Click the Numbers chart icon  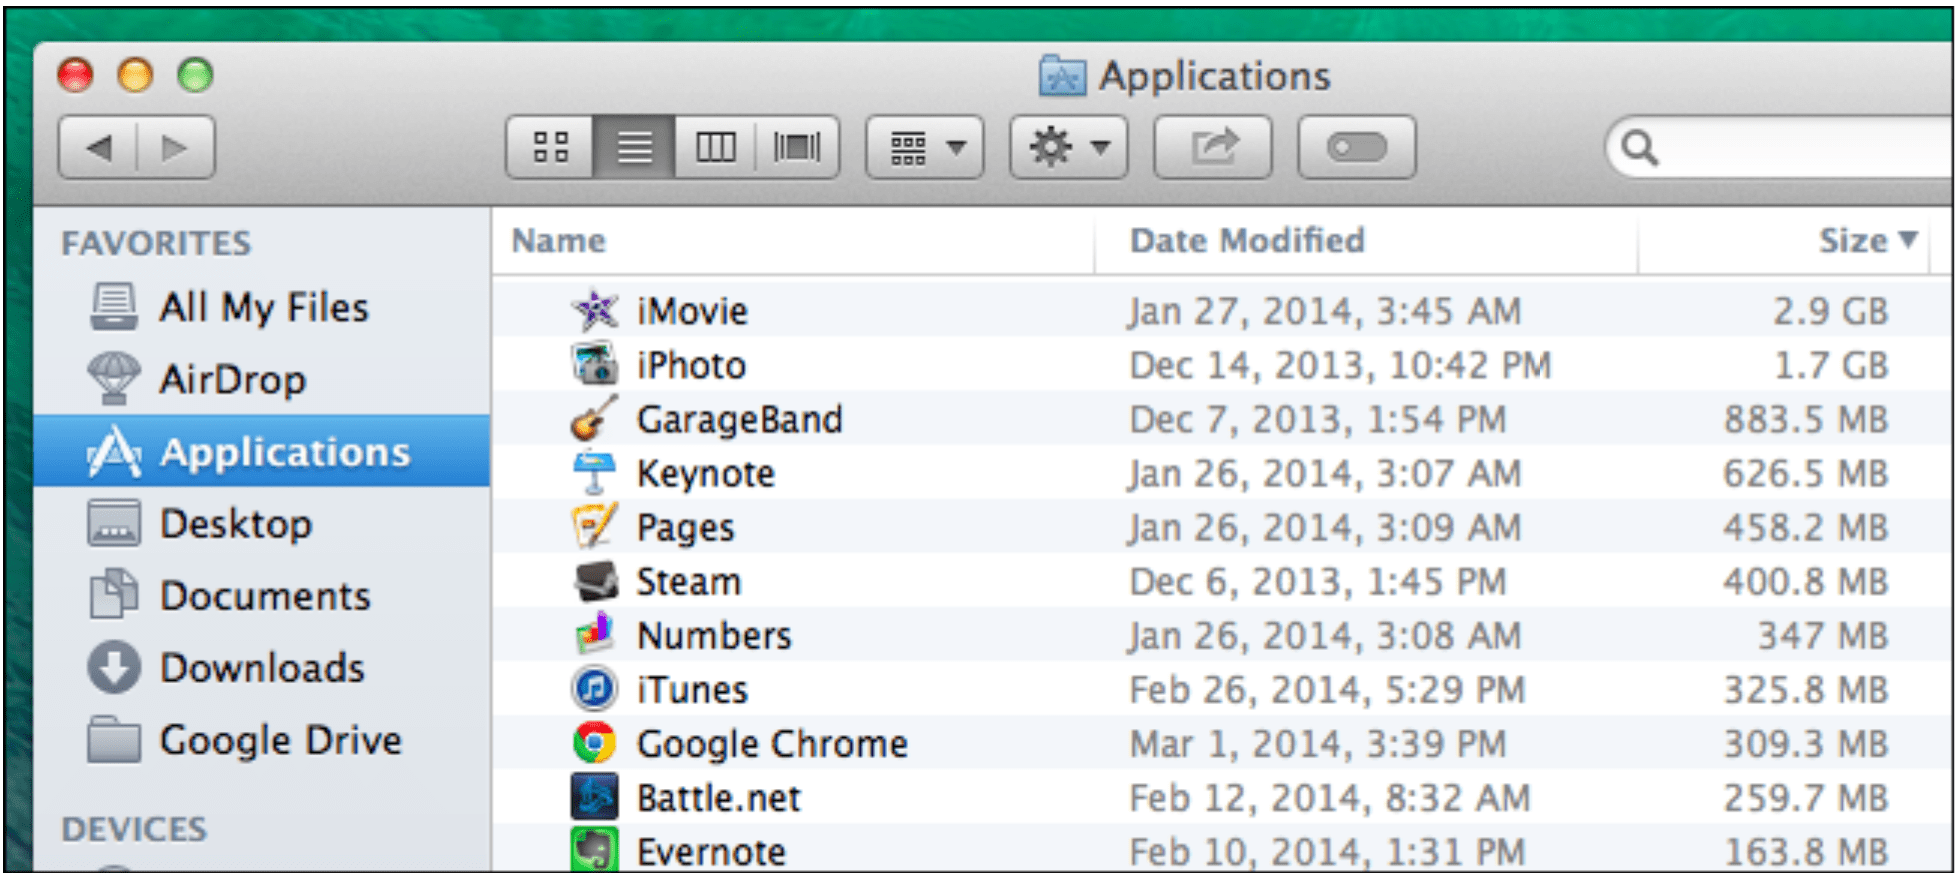595,634
